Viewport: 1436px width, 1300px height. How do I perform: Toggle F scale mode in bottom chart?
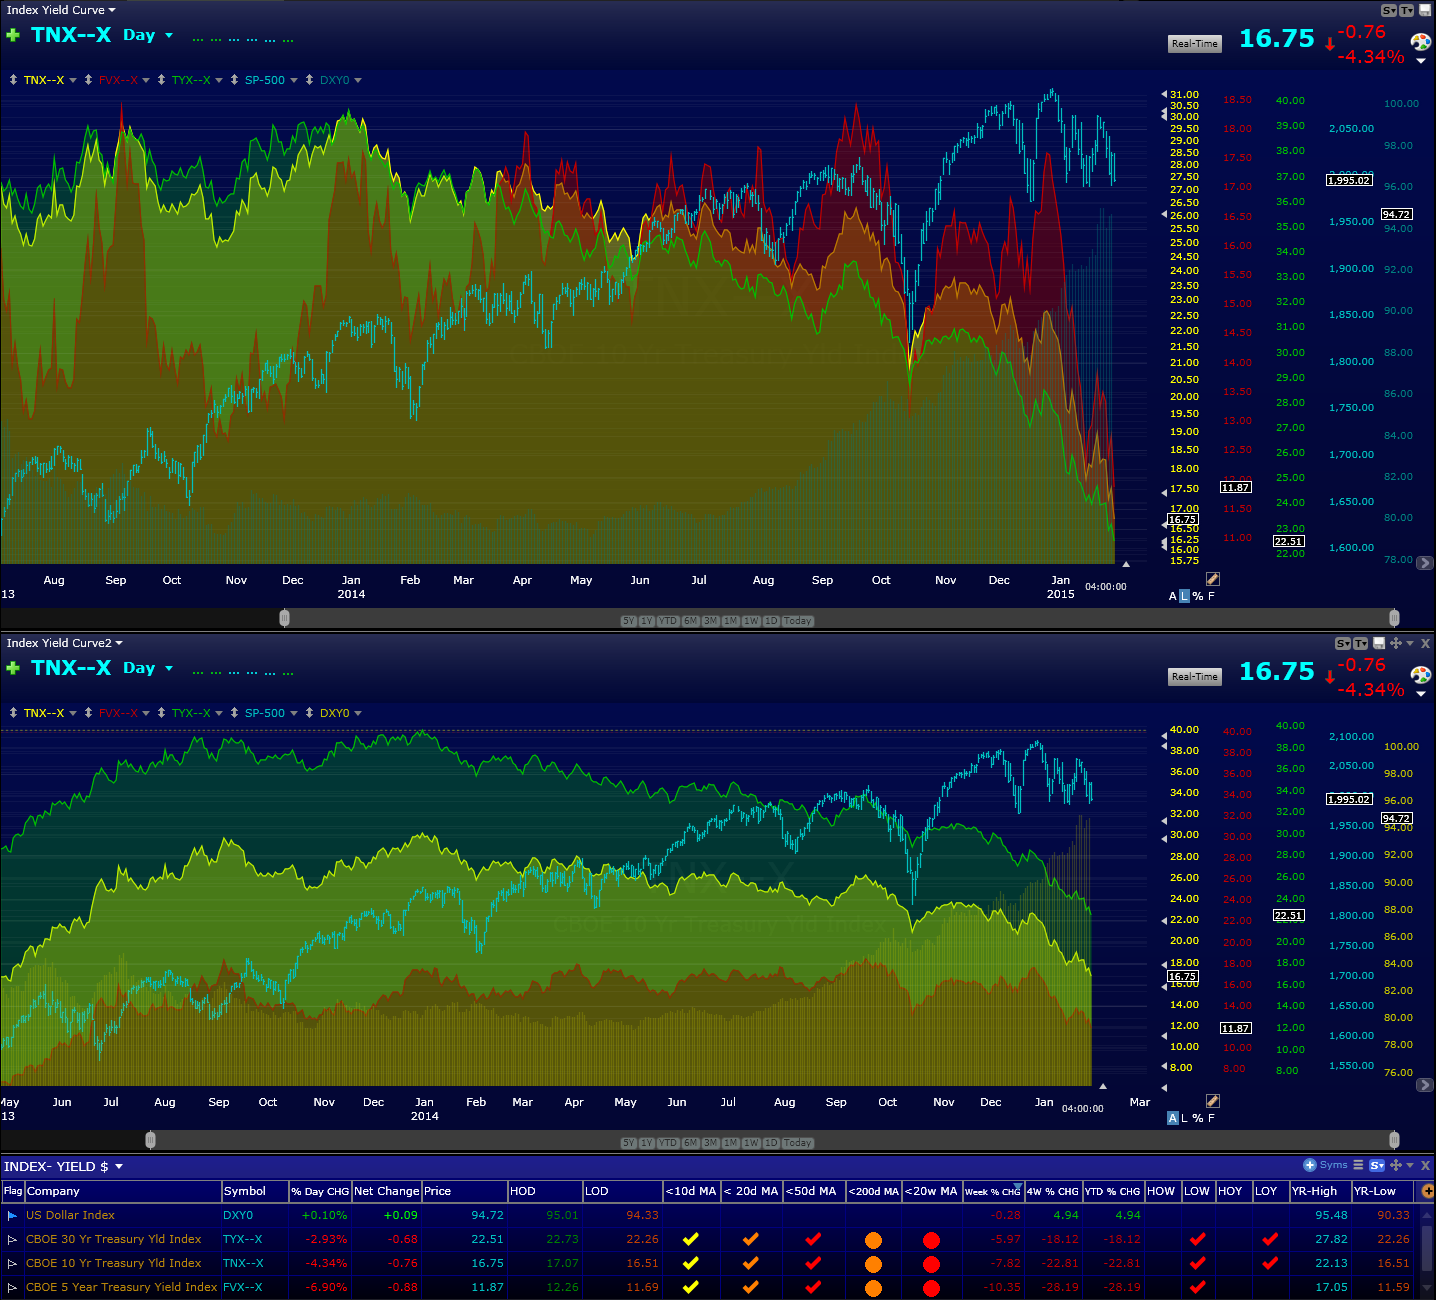1211,1118
